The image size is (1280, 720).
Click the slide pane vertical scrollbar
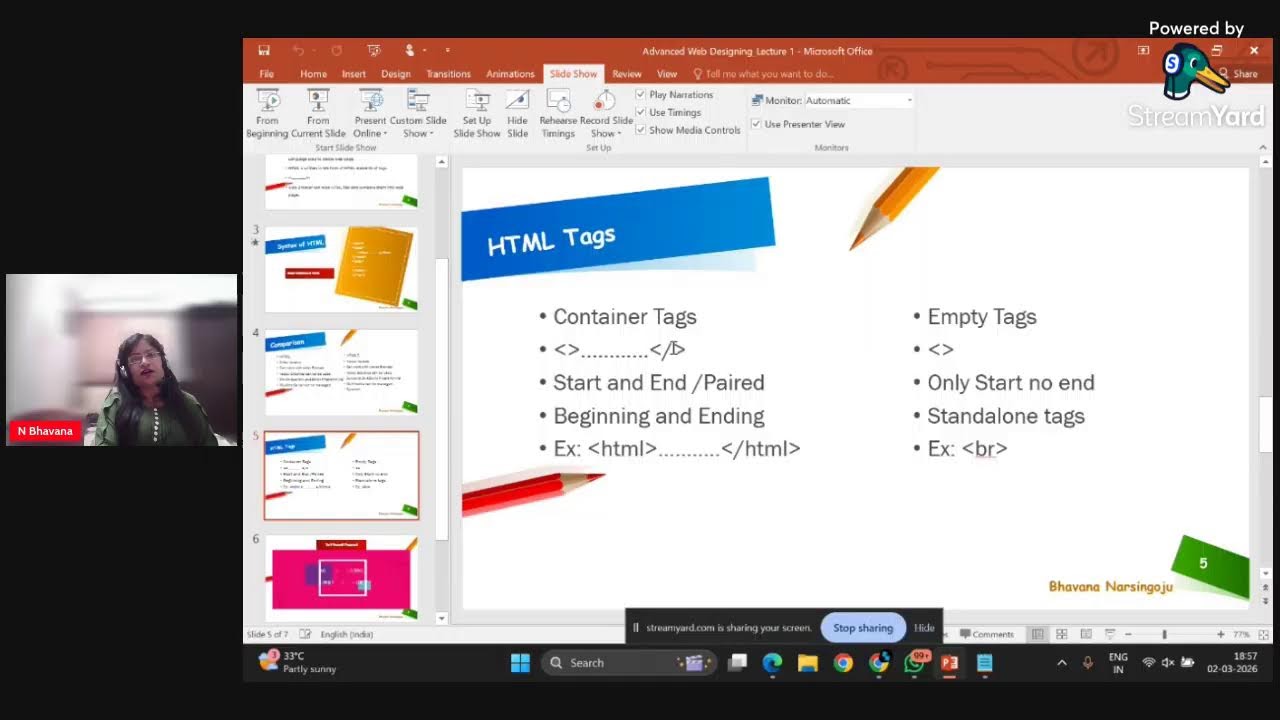tap(1265, 425)
